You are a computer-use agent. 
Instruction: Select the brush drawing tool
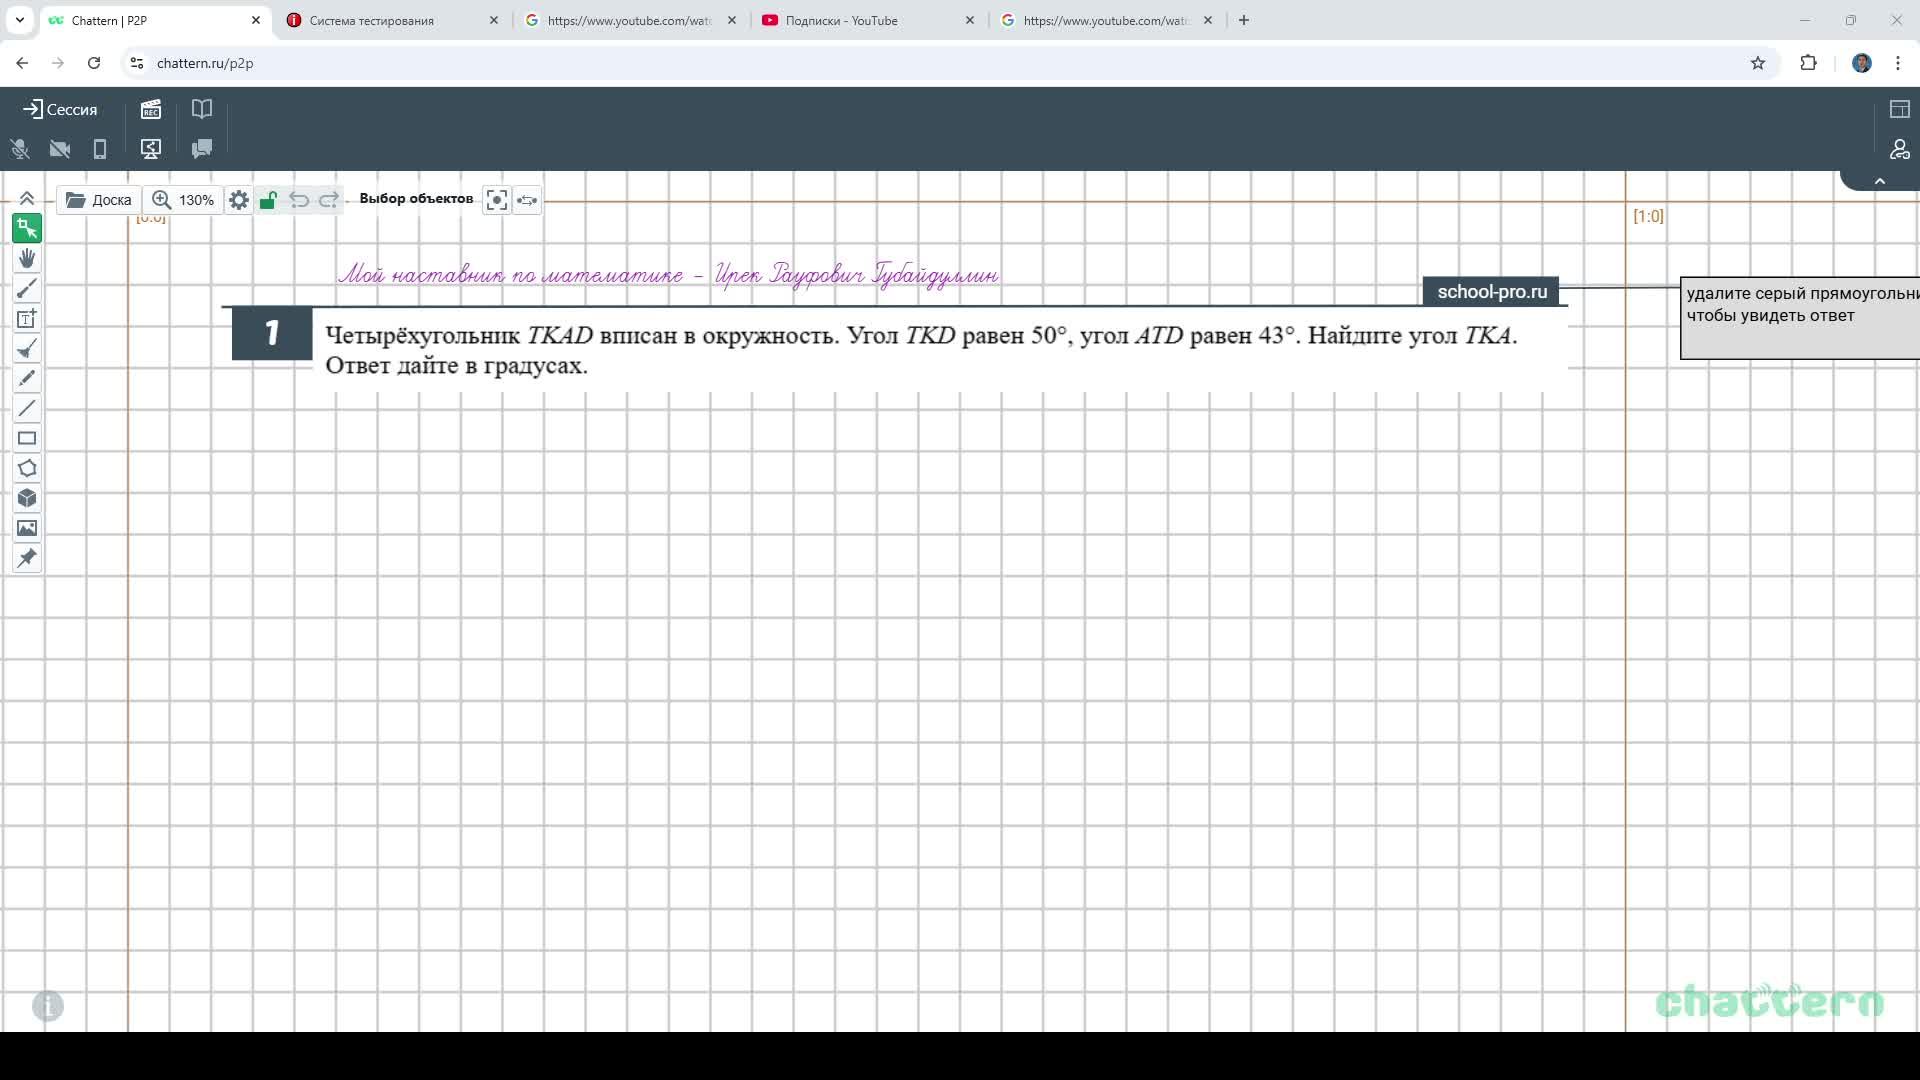pyautogui.click(x=27, y=289)
